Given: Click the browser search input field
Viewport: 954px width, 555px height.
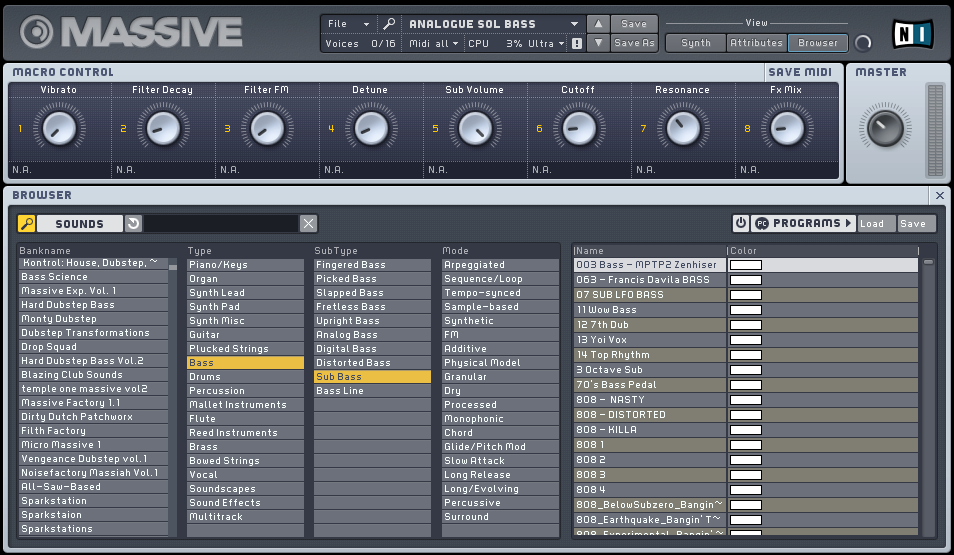Looking at the screenshot, I should (x=221, y=224).
